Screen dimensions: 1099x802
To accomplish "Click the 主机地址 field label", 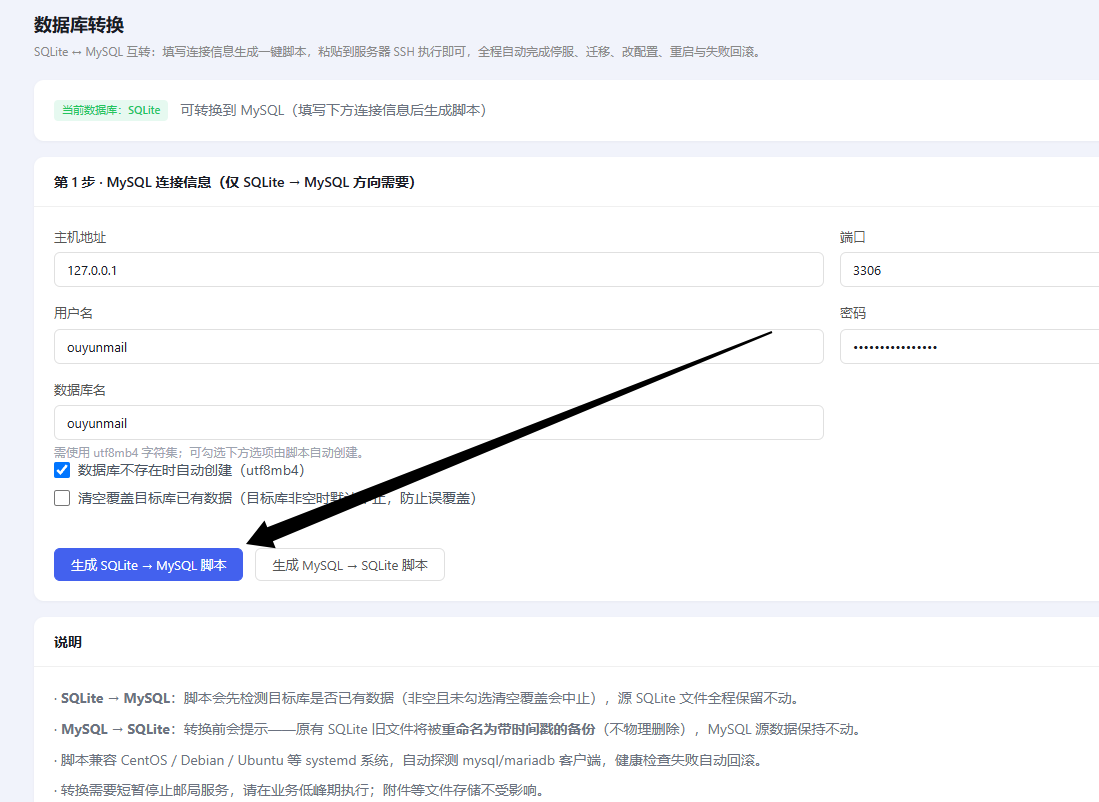I will (x=80, y=237).
